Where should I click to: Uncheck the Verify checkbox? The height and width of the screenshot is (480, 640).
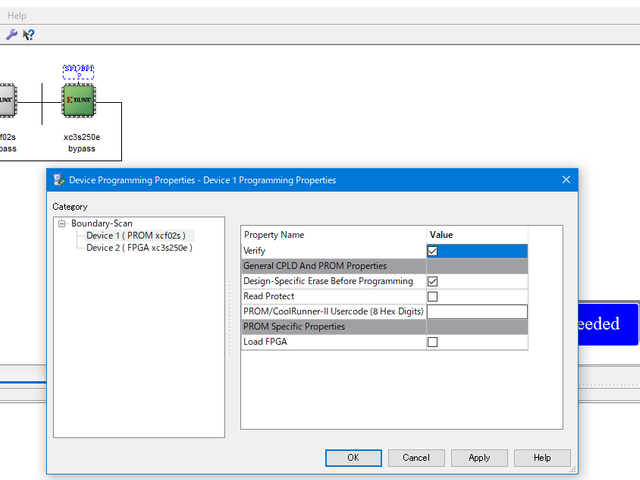[x=433, y=251]
